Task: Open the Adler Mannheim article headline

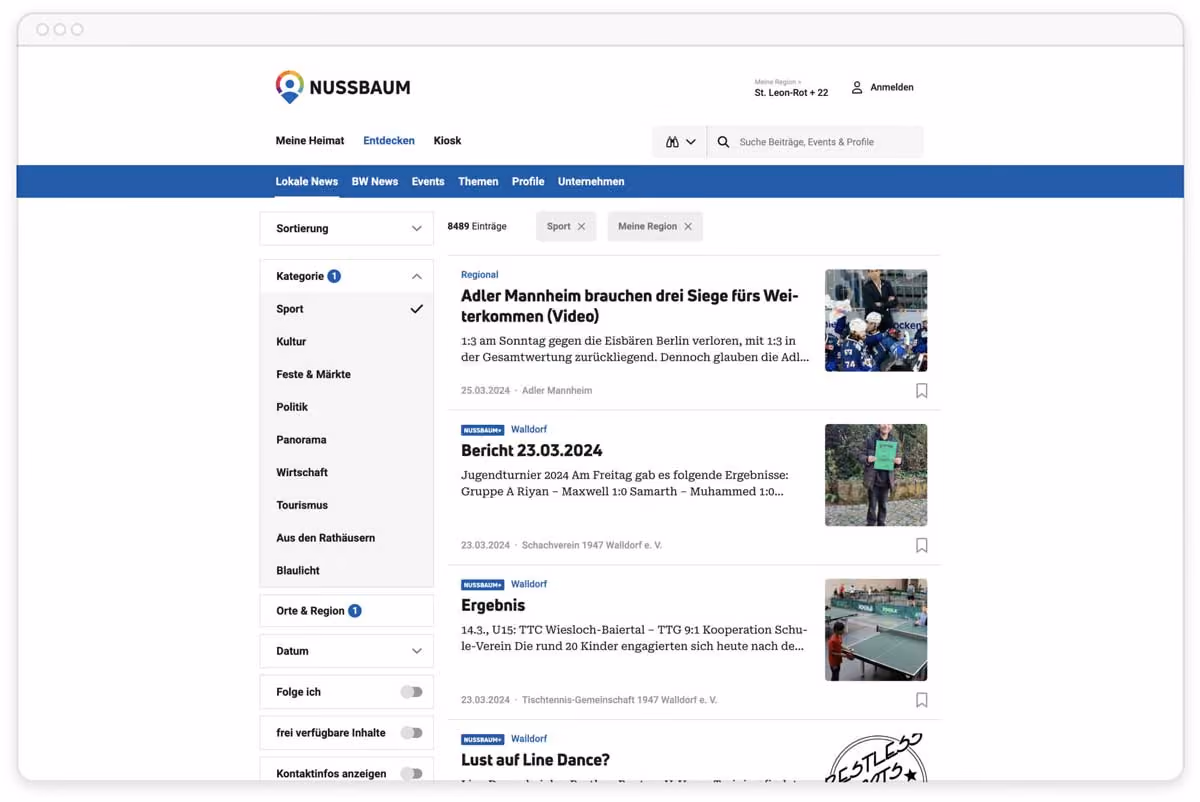Action: coord(630,306)
